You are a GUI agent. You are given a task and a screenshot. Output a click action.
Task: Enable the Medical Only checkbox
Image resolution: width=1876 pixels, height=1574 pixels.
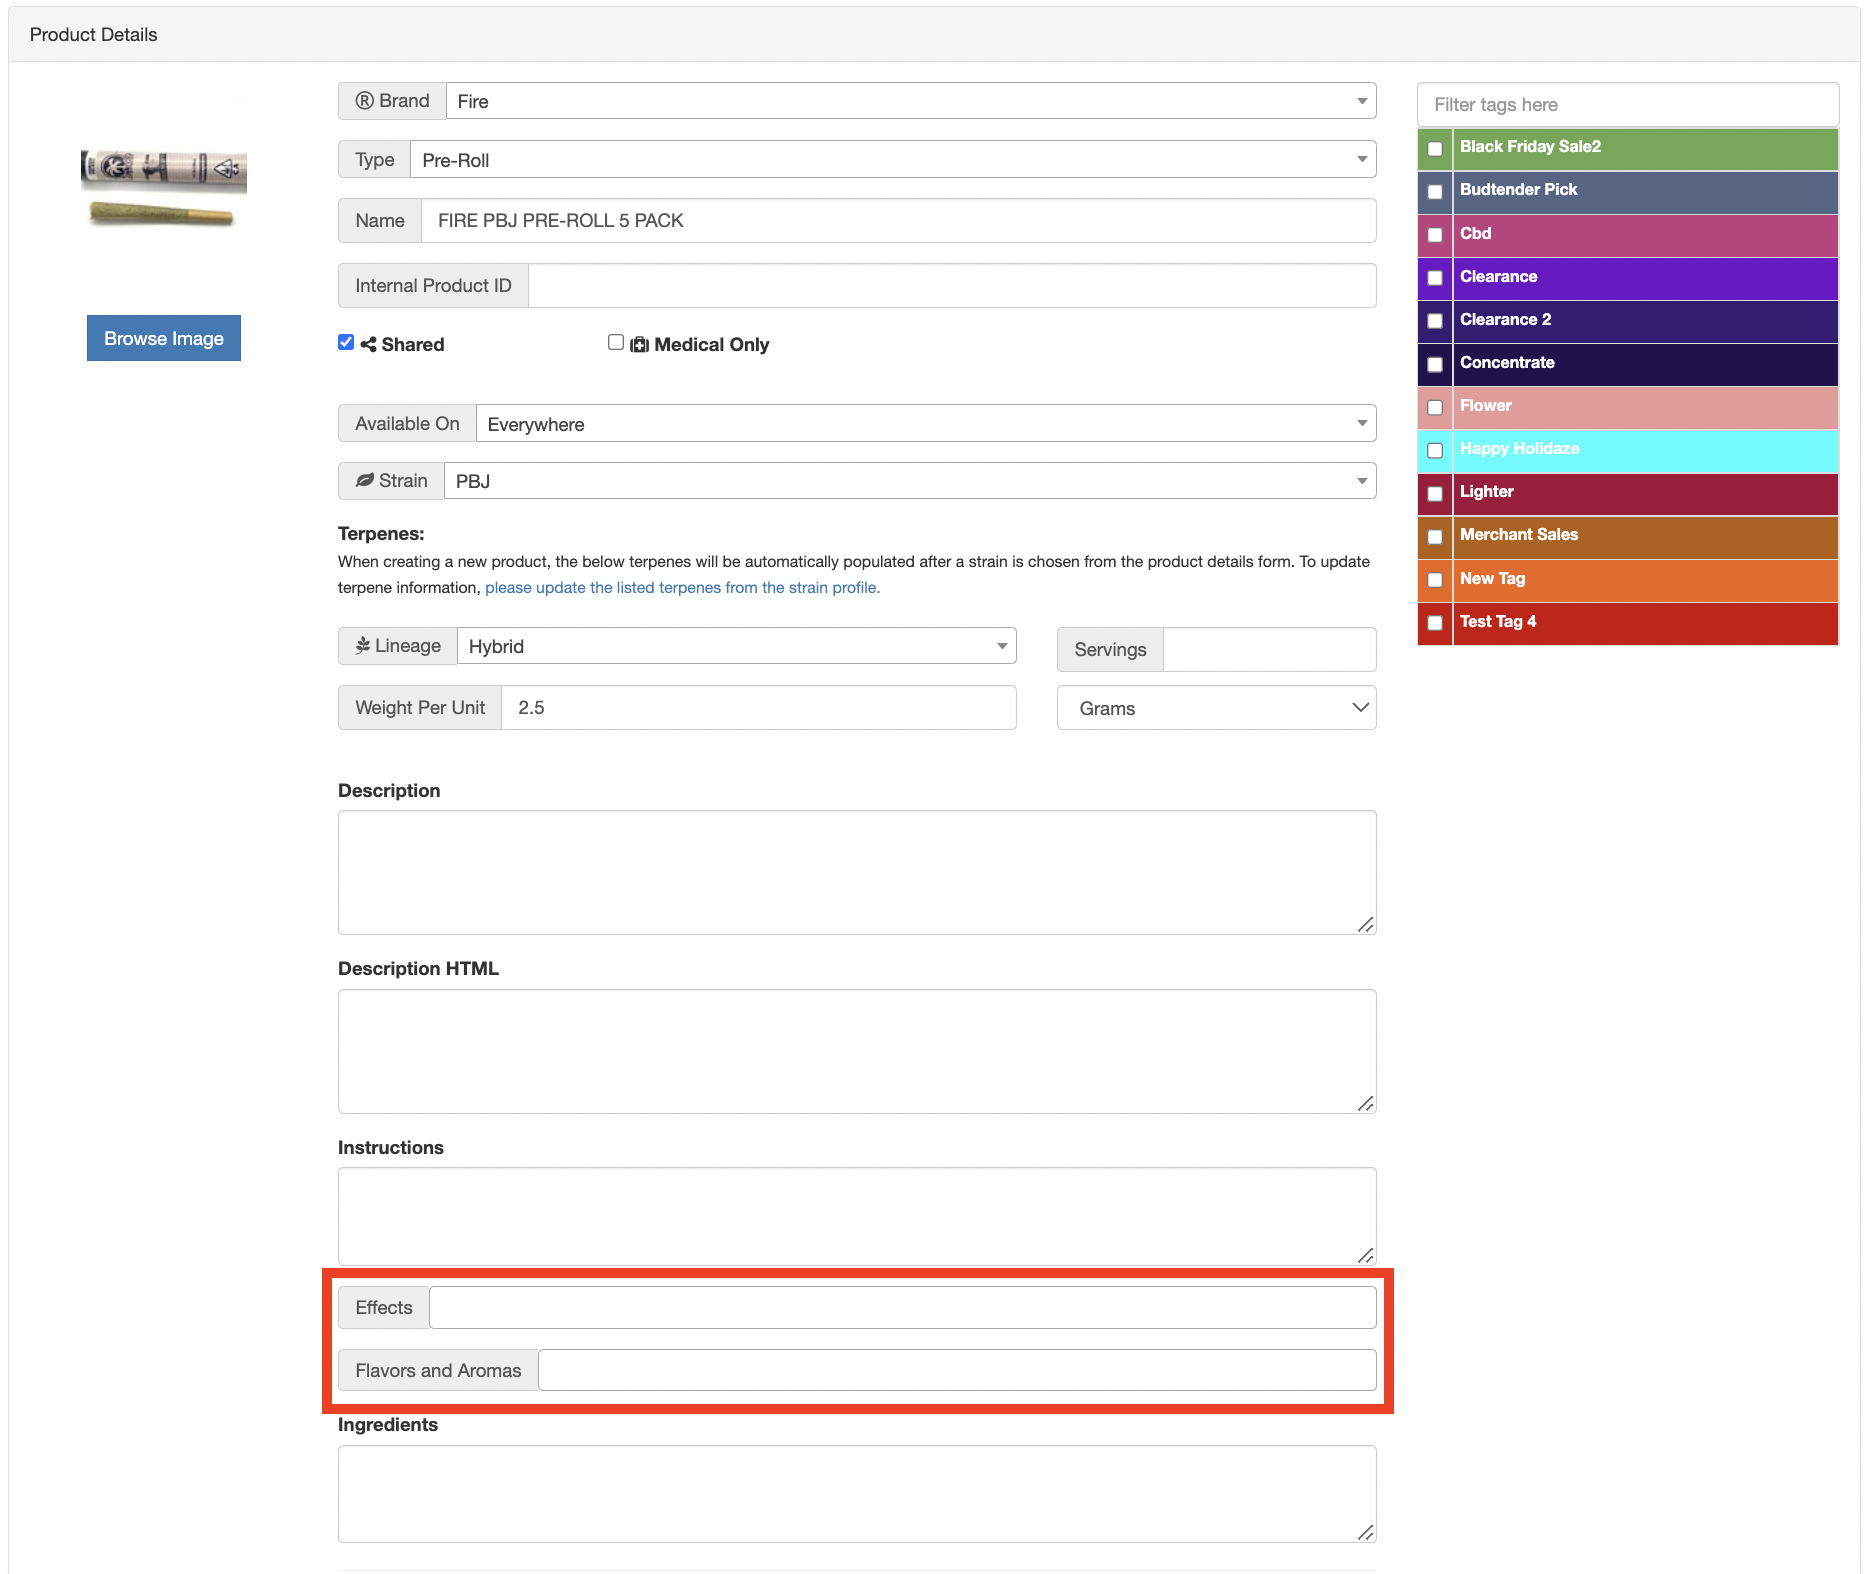(x=616, y=342)
